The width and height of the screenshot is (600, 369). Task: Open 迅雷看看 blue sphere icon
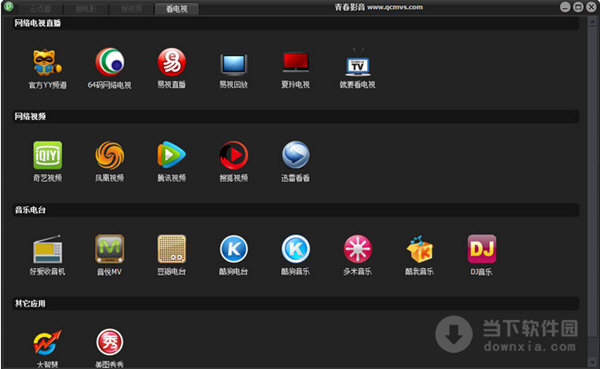click(x=296, y=155)
